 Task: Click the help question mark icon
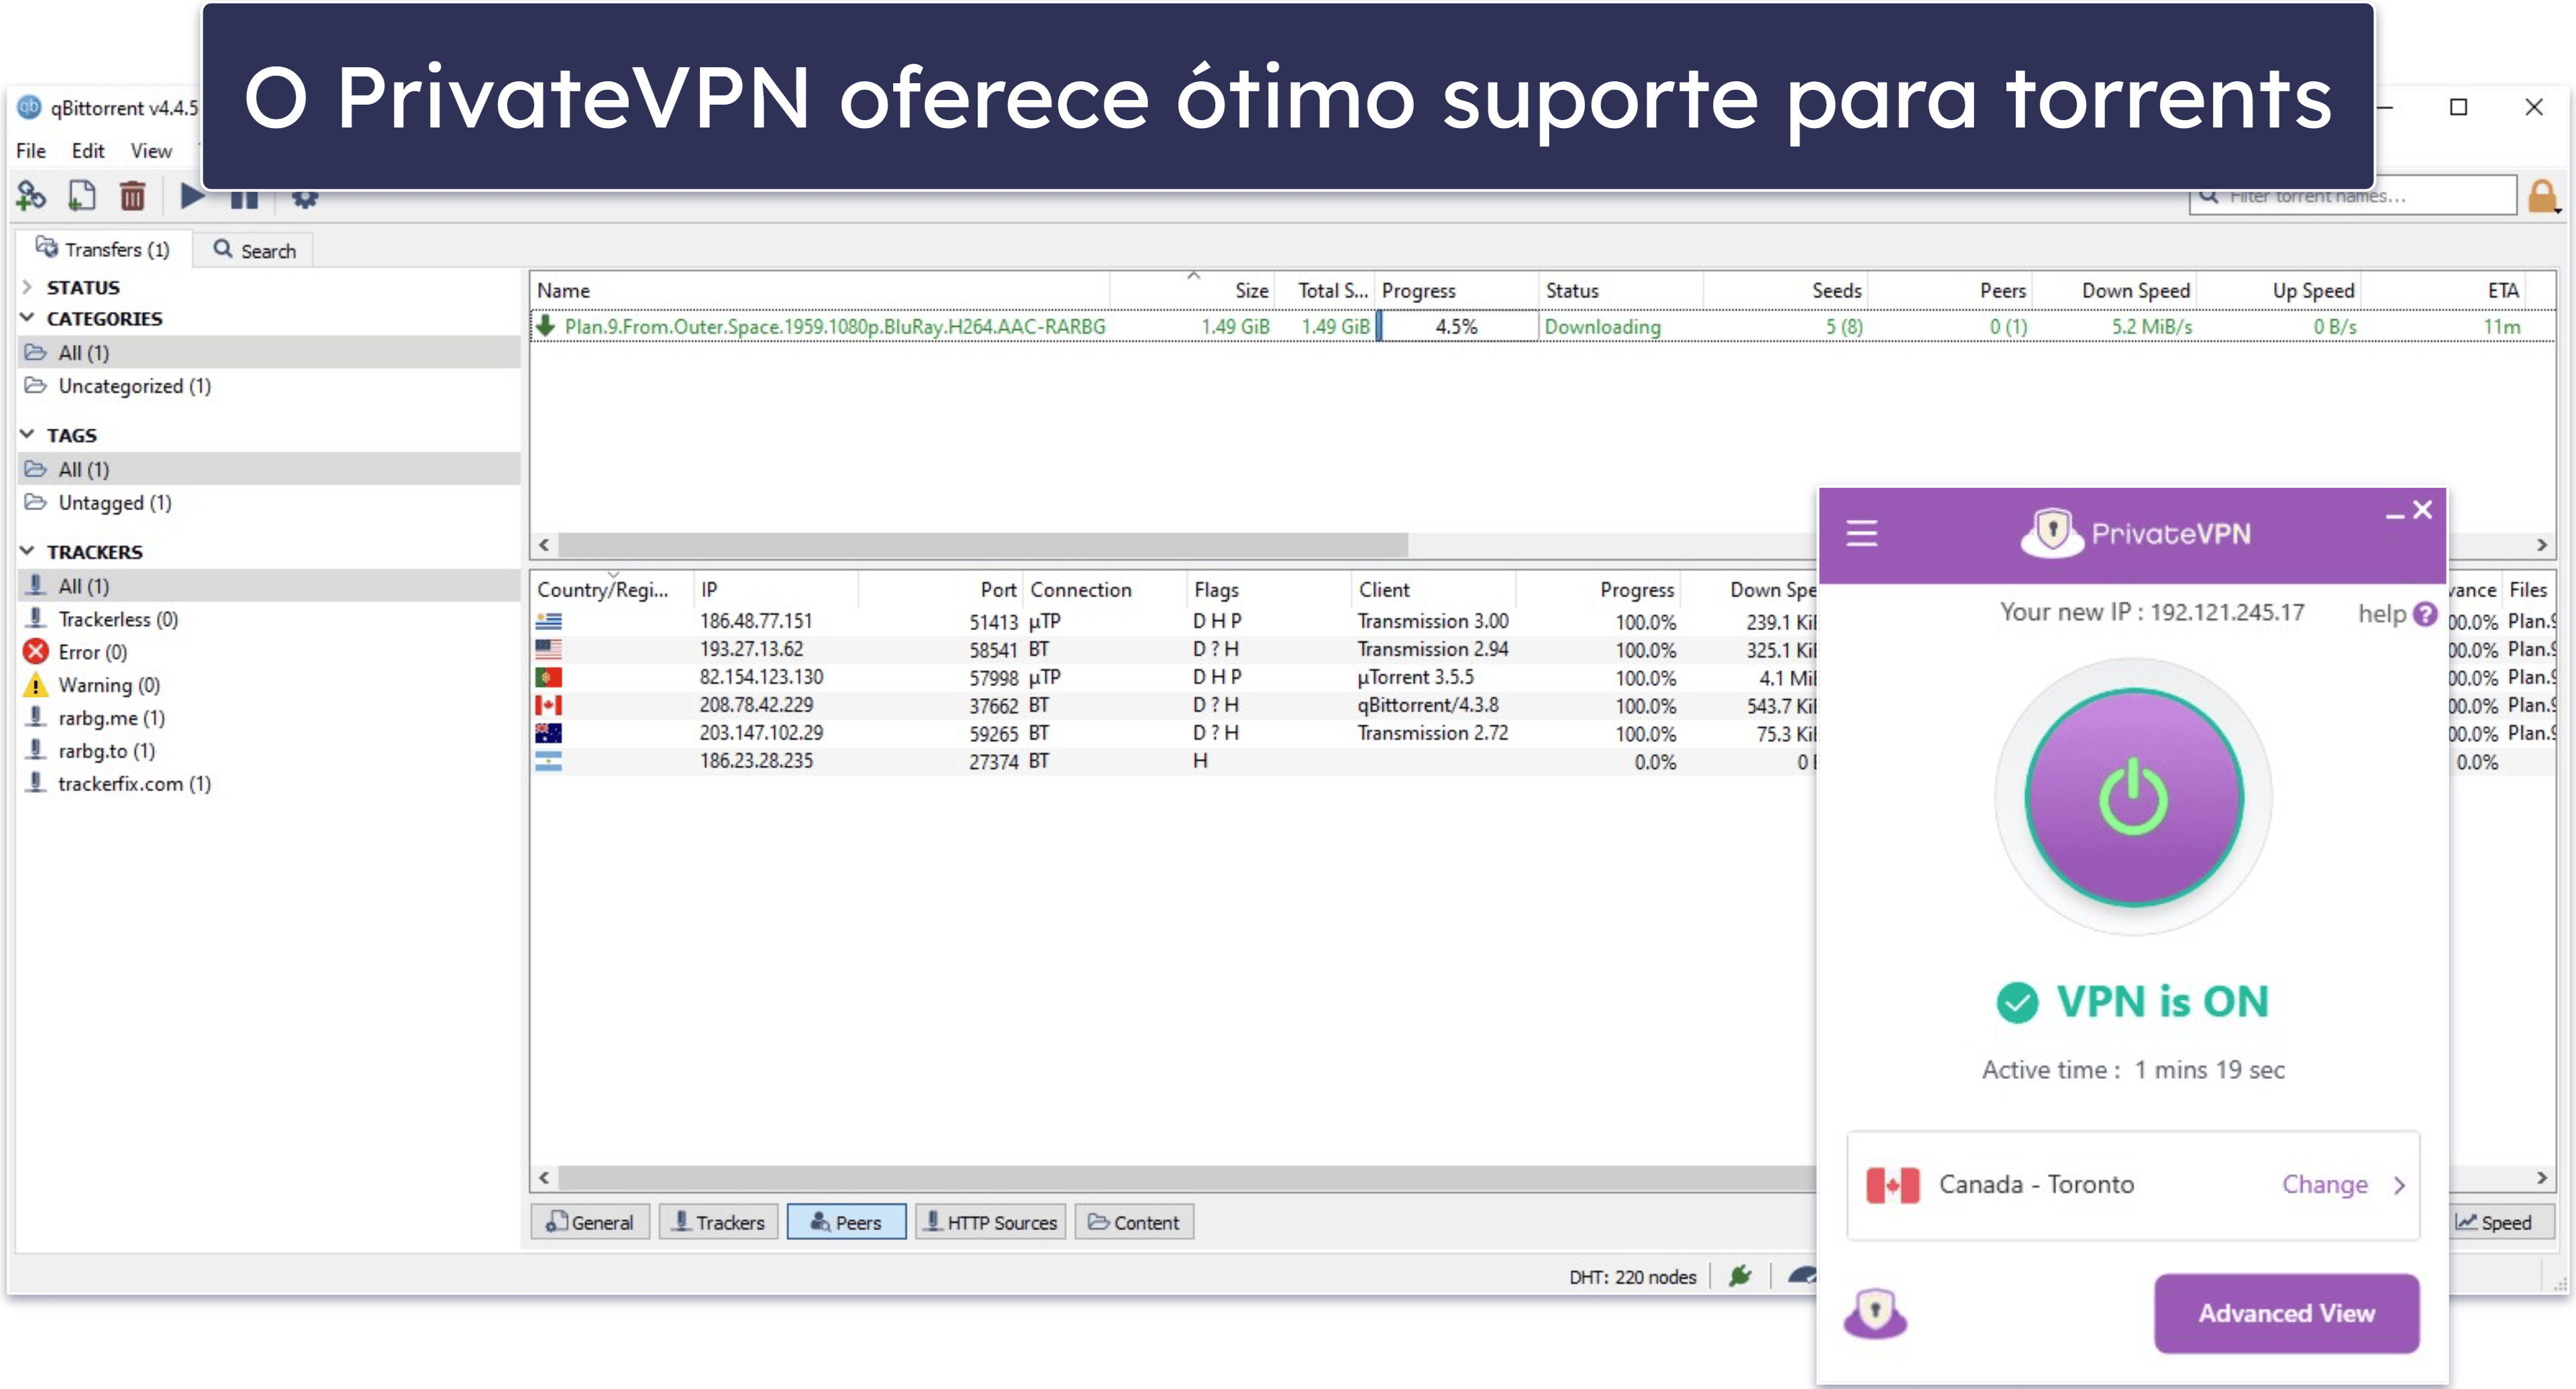(x=2425, y=614)
